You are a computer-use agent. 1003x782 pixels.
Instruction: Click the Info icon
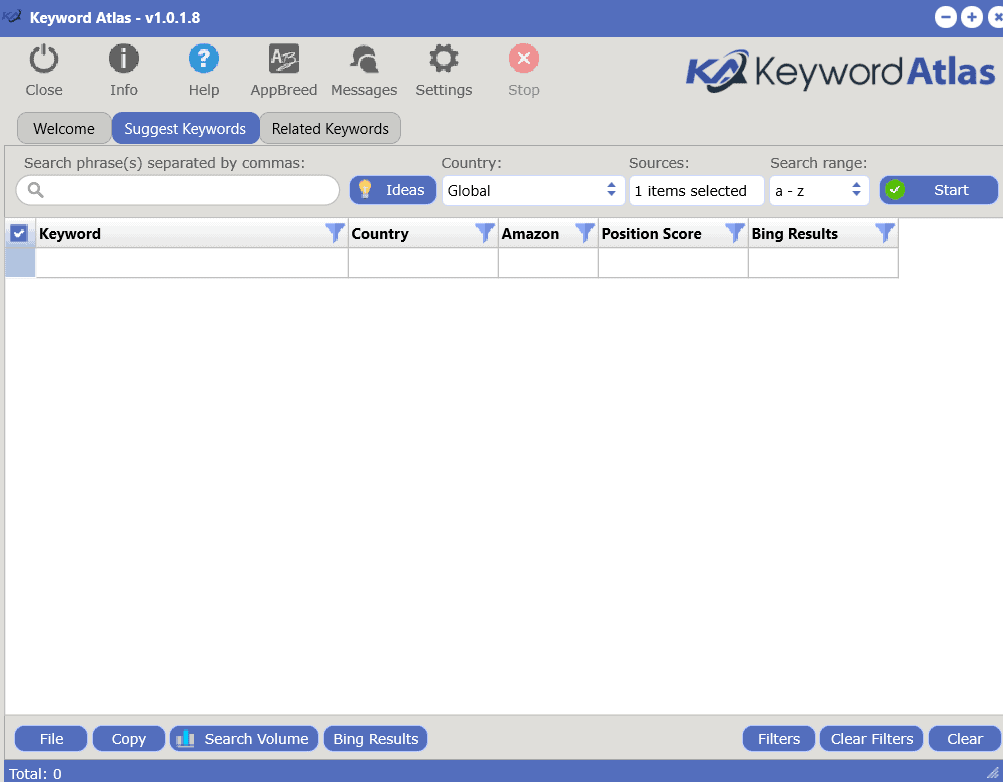(123, 68)
